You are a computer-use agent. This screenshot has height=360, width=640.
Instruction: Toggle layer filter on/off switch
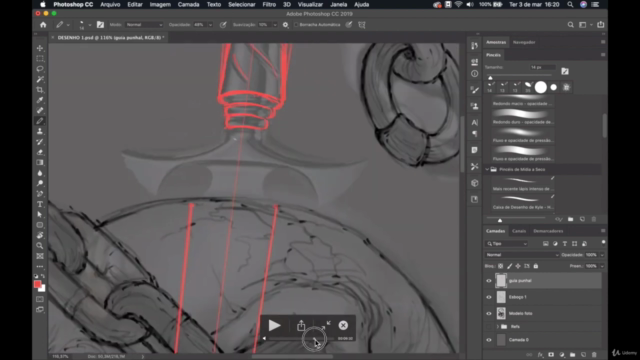tap(603, 243)
